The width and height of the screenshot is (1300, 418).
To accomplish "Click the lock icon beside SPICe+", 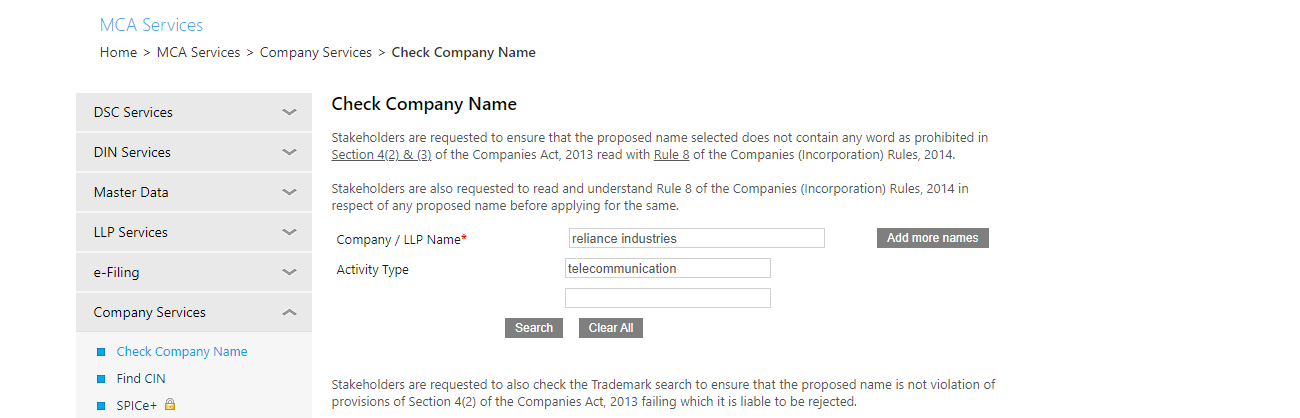I will tap(170, 405).
